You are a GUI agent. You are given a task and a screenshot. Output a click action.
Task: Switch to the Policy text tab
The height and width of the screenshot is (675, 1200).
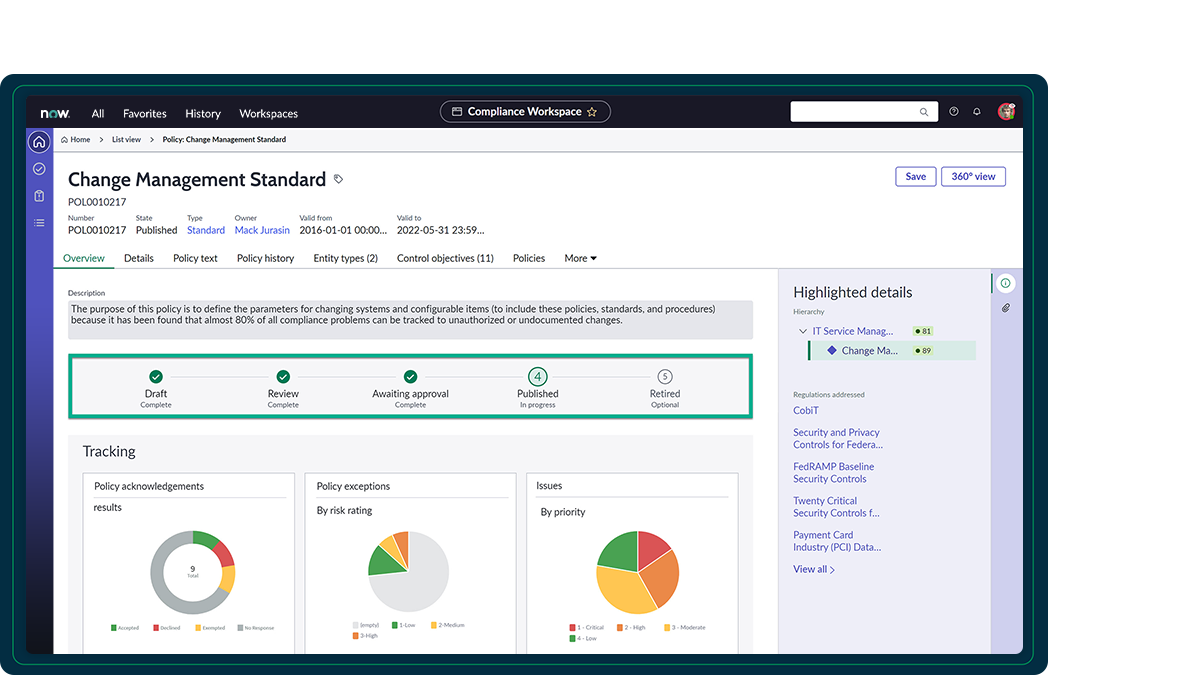[x=195, y=258]
